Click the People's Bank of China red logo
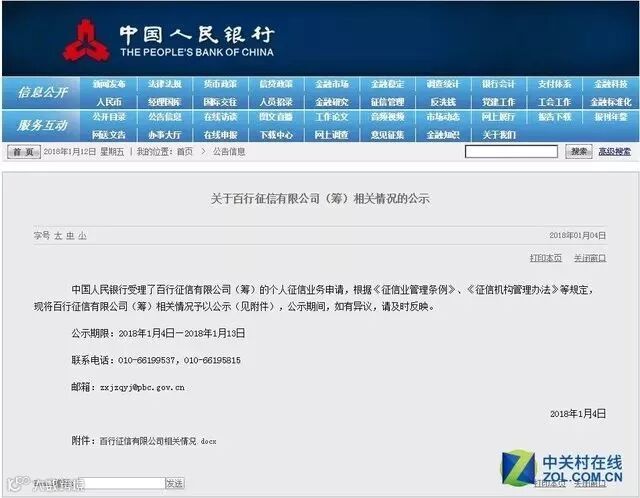 (86, 40)
